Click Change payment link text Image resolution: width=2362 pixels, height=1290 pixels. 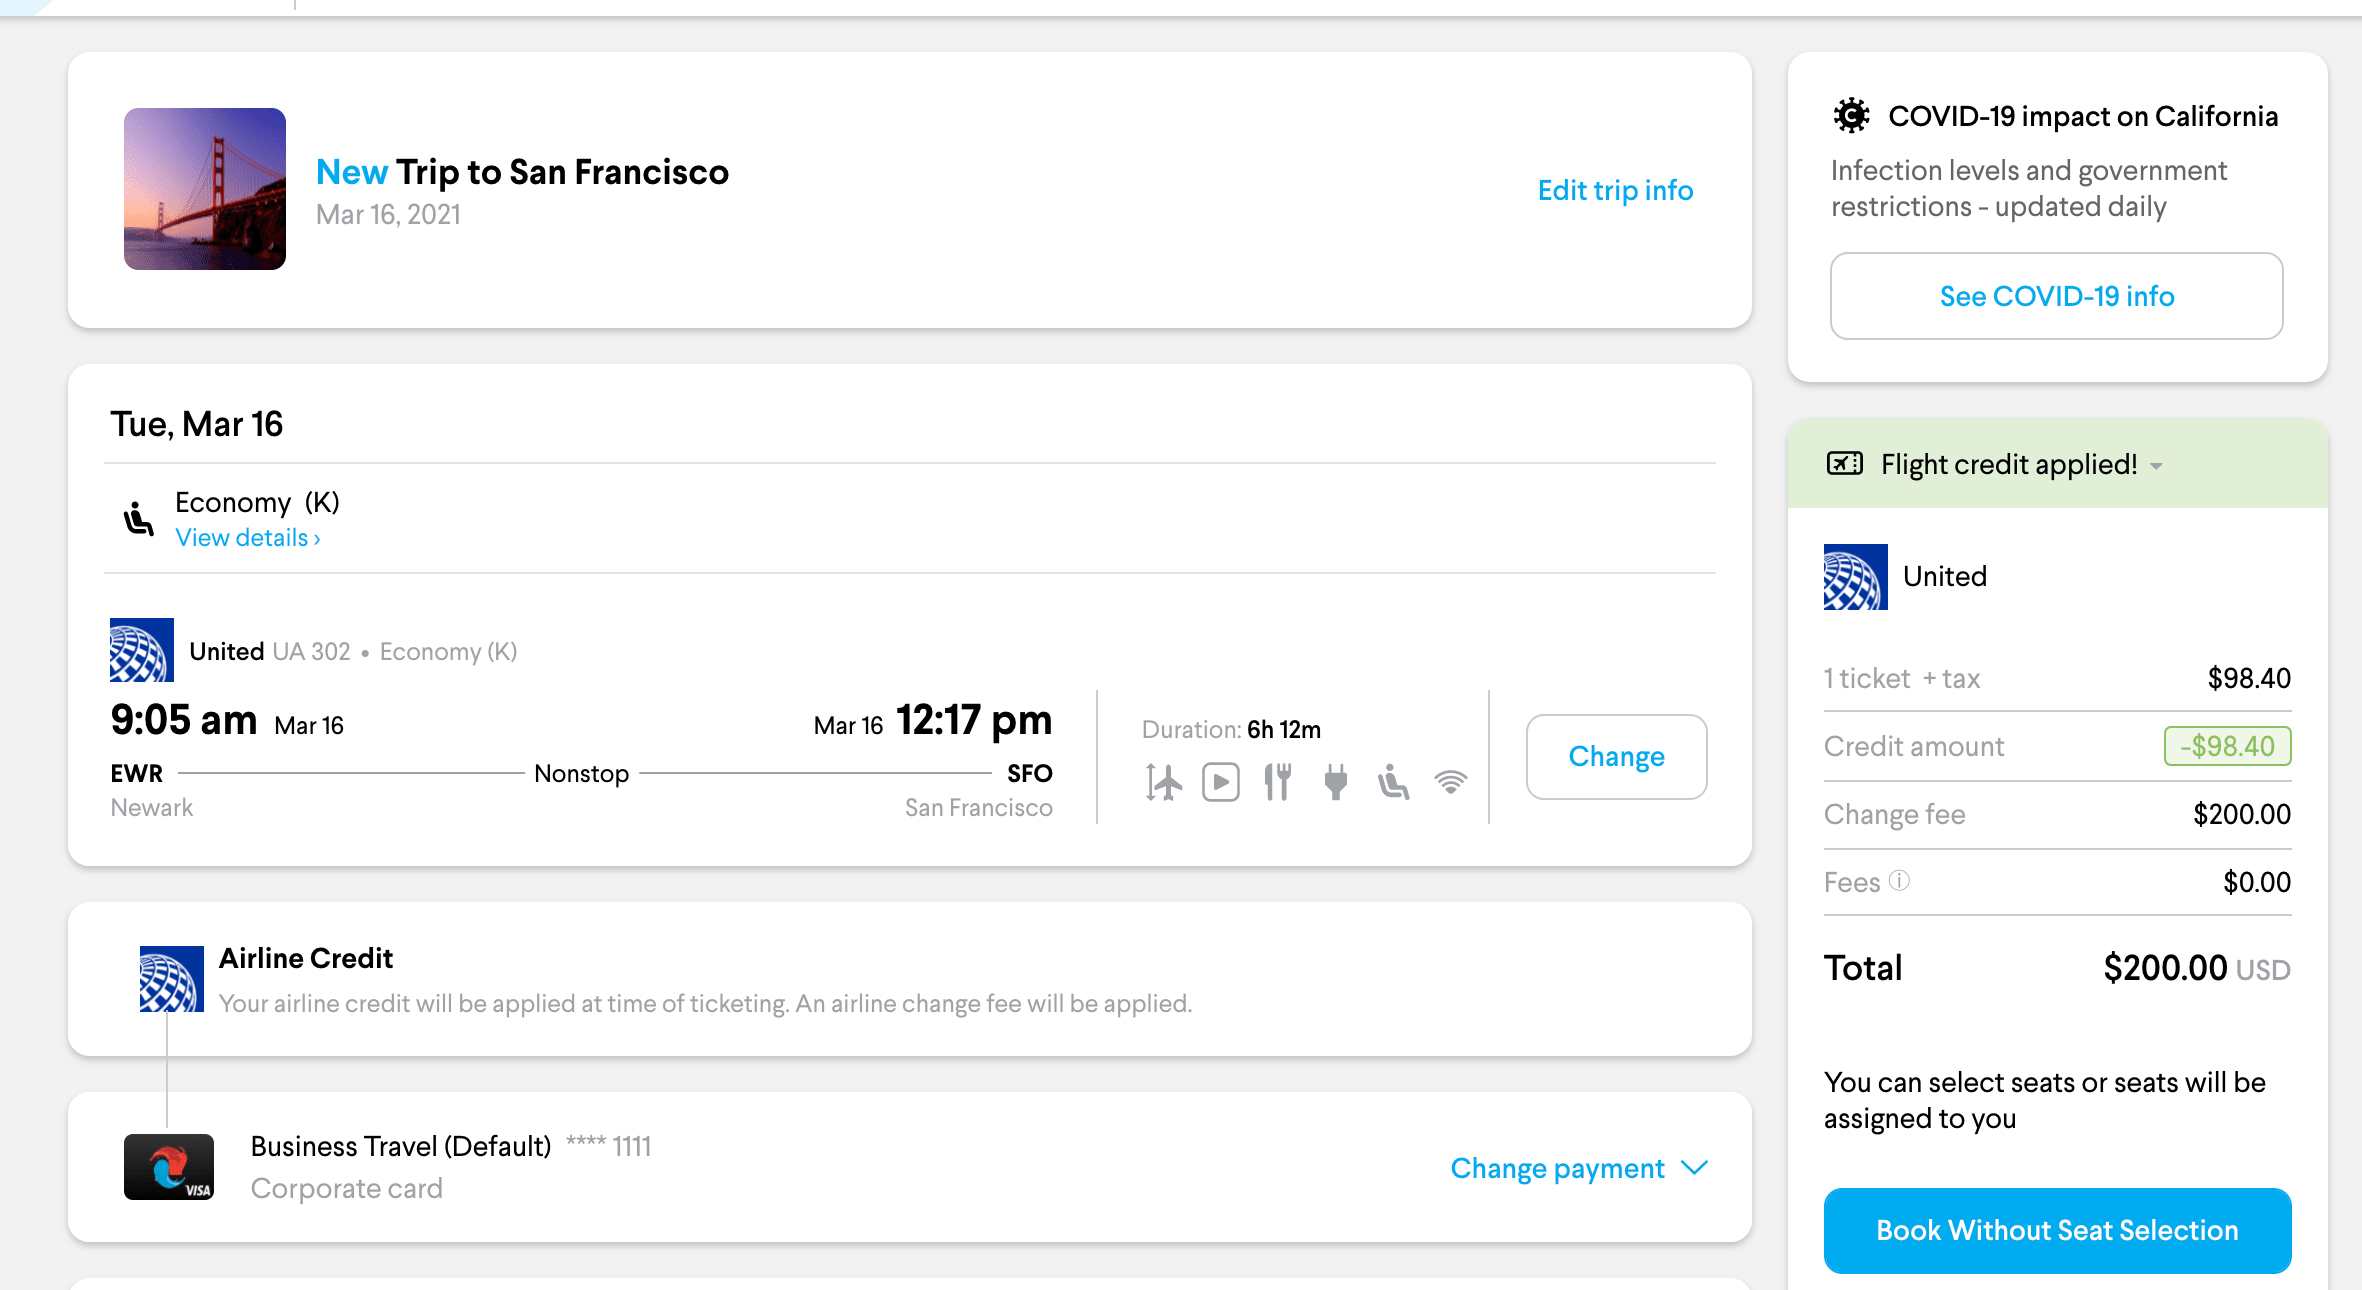1557,1168
